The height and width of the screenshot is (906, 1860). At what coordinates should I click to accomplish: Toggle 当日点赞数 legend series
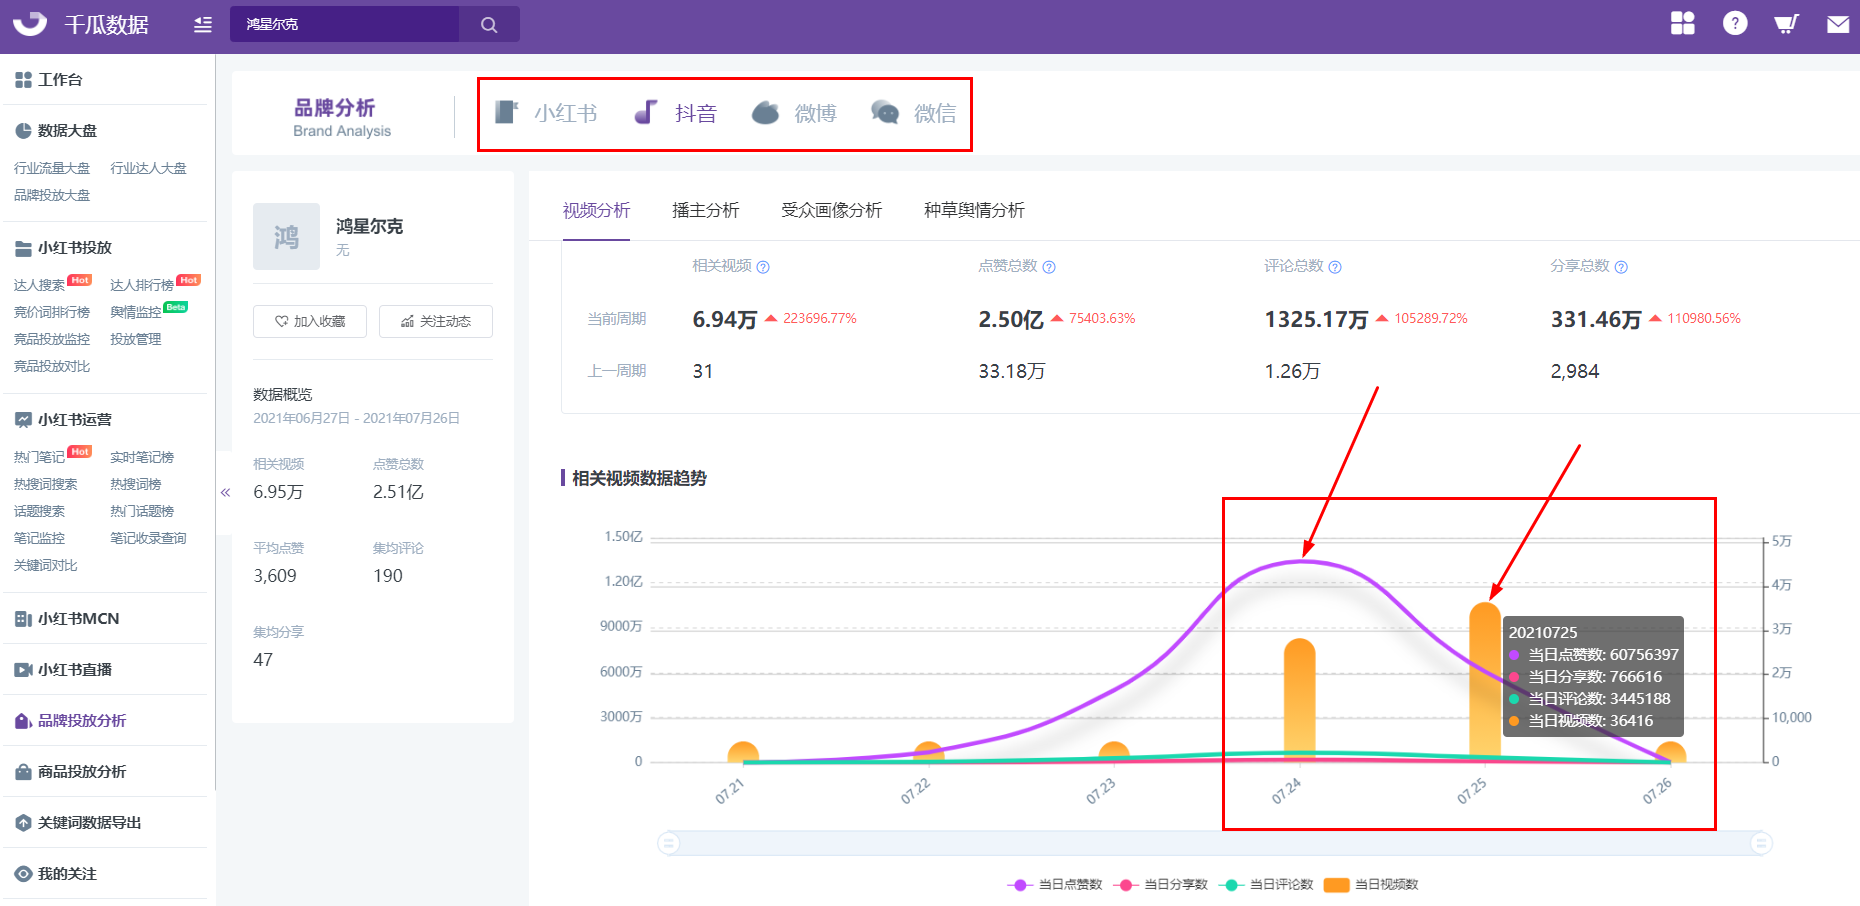point(1055,885)
